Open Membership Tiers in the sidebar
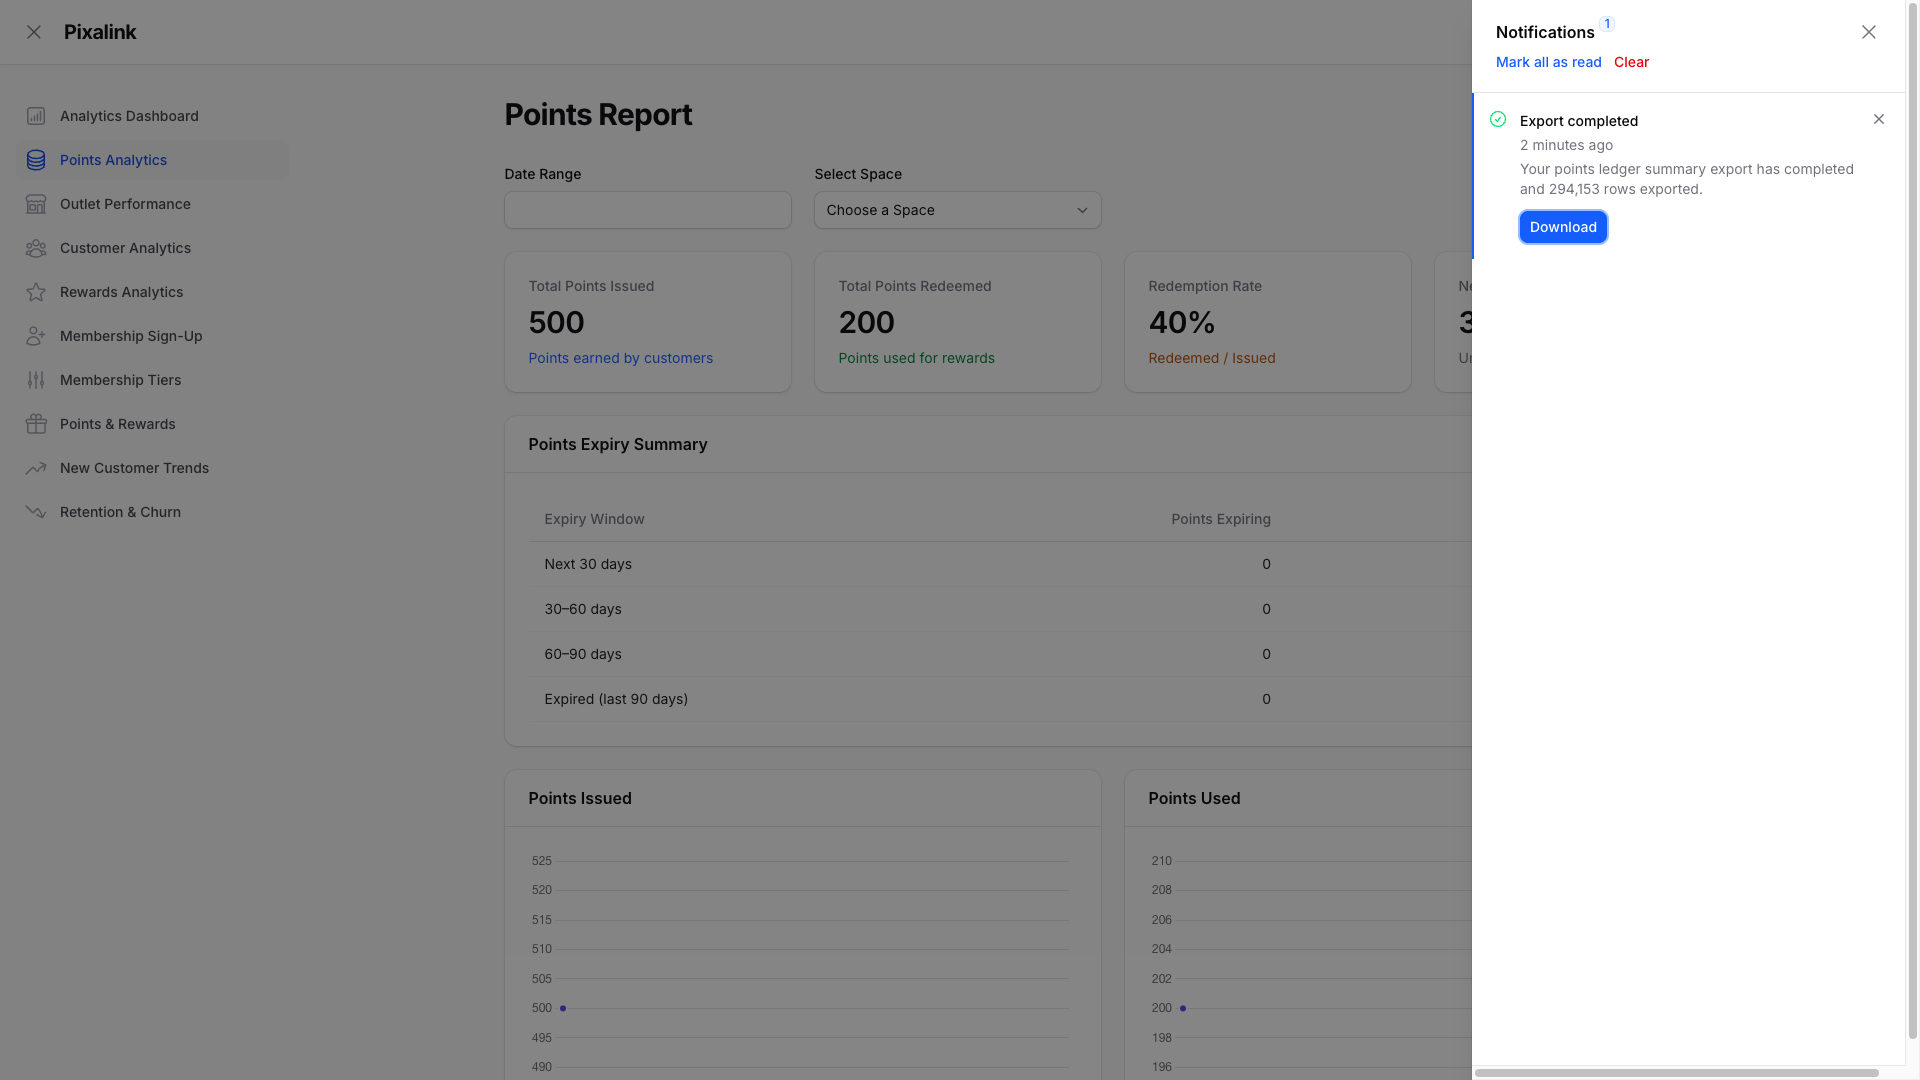This screenshot has height=1080, width=1920. click(152, 380)
